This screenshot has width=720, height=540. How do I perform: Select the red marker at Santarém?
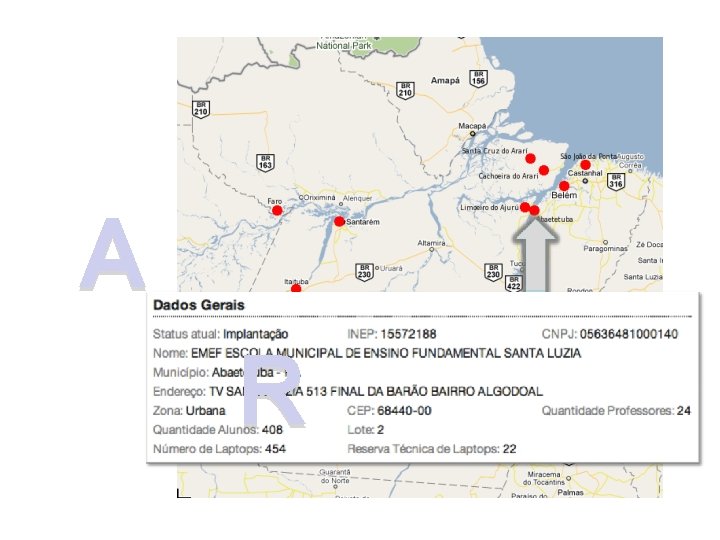[339, 221]
